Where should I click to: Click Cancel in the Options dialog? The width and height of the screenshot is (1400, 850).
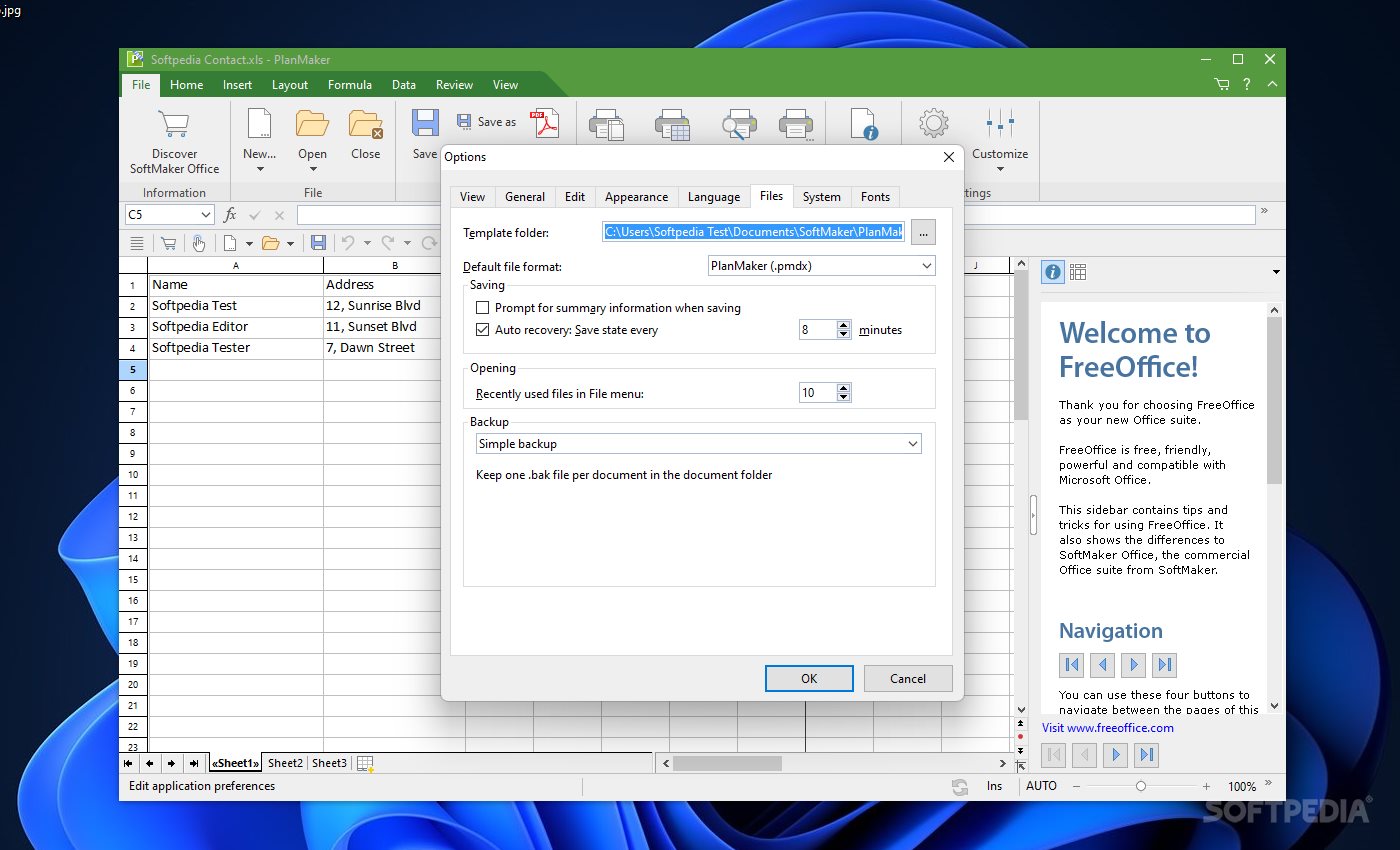(908, 678)
